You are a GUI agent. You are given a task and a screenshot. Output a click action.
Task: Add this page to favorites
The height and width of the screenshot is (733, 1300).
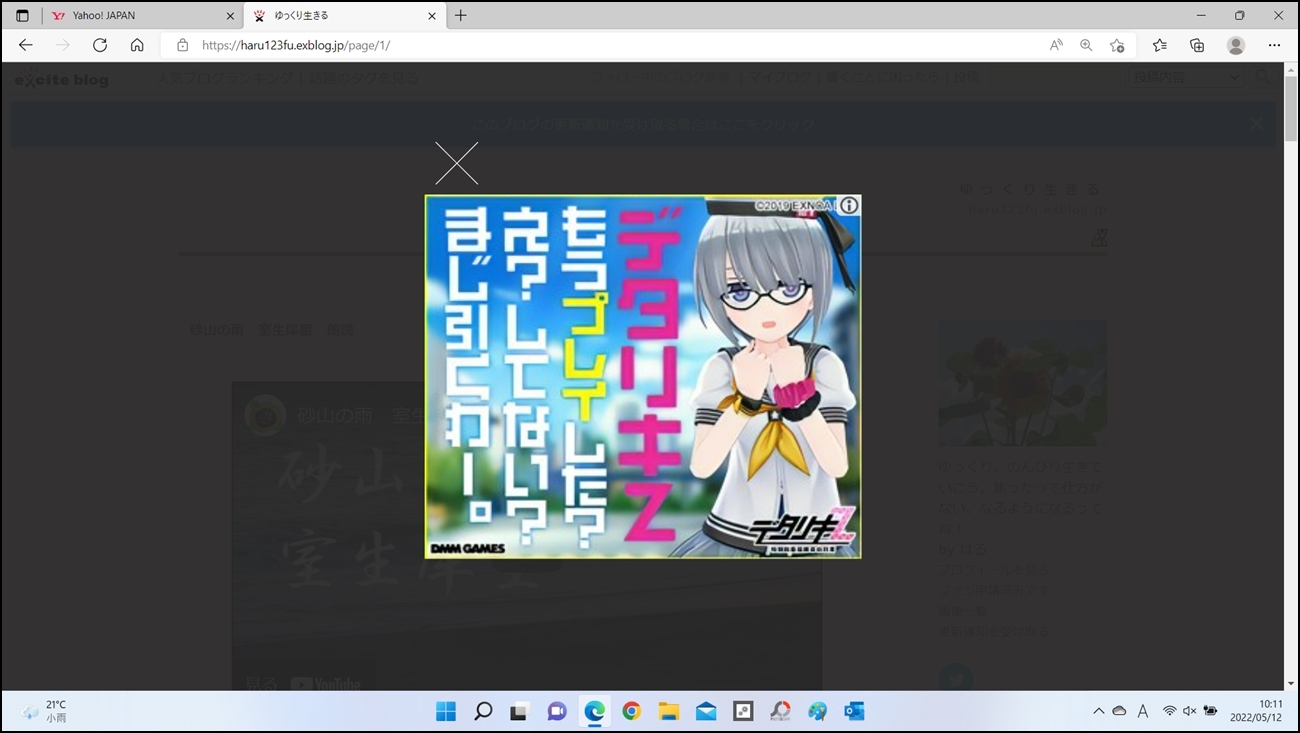click(x=1118, y=45)
